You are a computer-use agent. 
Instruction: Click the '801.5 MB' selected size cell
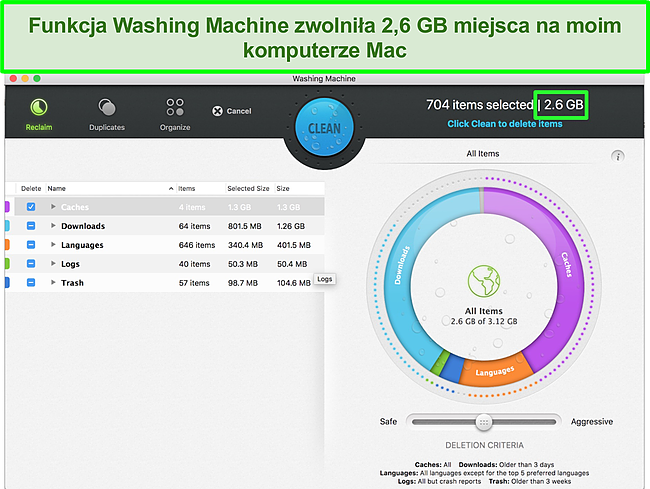[x=245, y=226]
